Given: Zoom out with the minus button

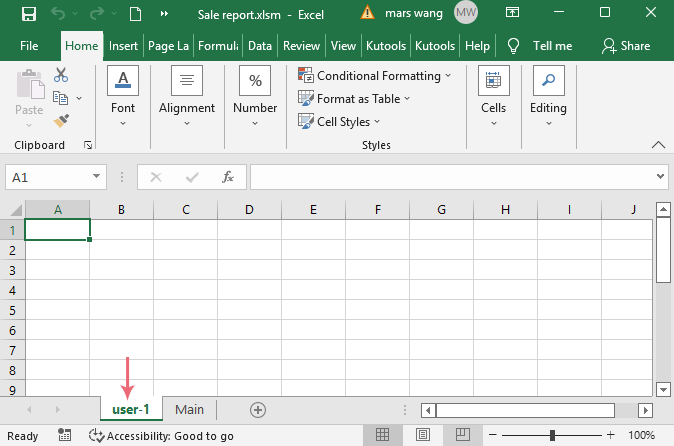Looking at the screenshot, I should click(x=493, y=435).
